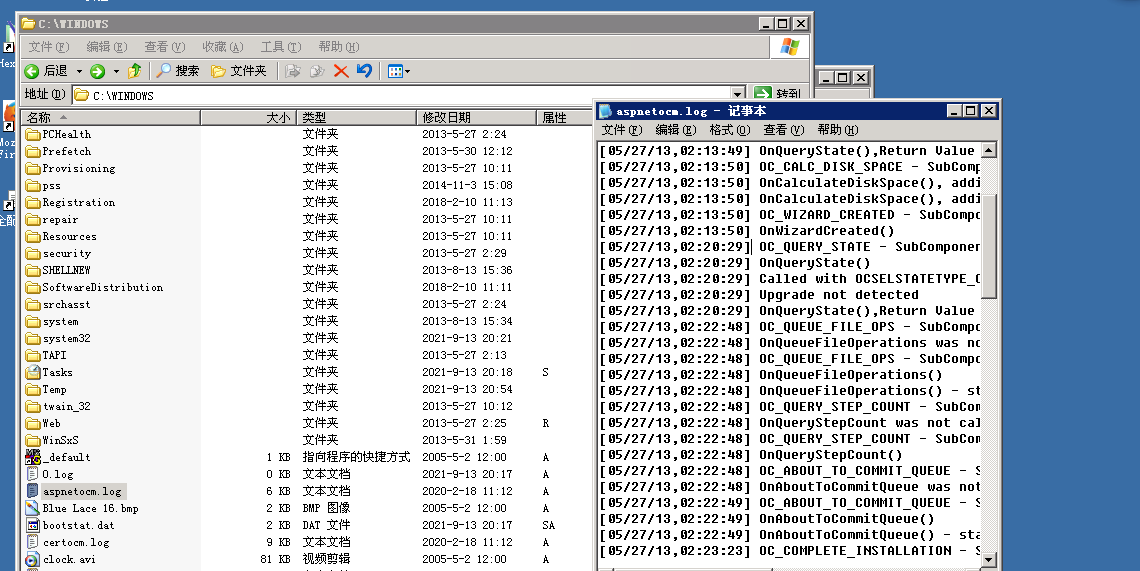The width and height of the screenshot is (1140, 571).
Task: Open Notepad 文件(F) menu
Action: tap(622, 129)
